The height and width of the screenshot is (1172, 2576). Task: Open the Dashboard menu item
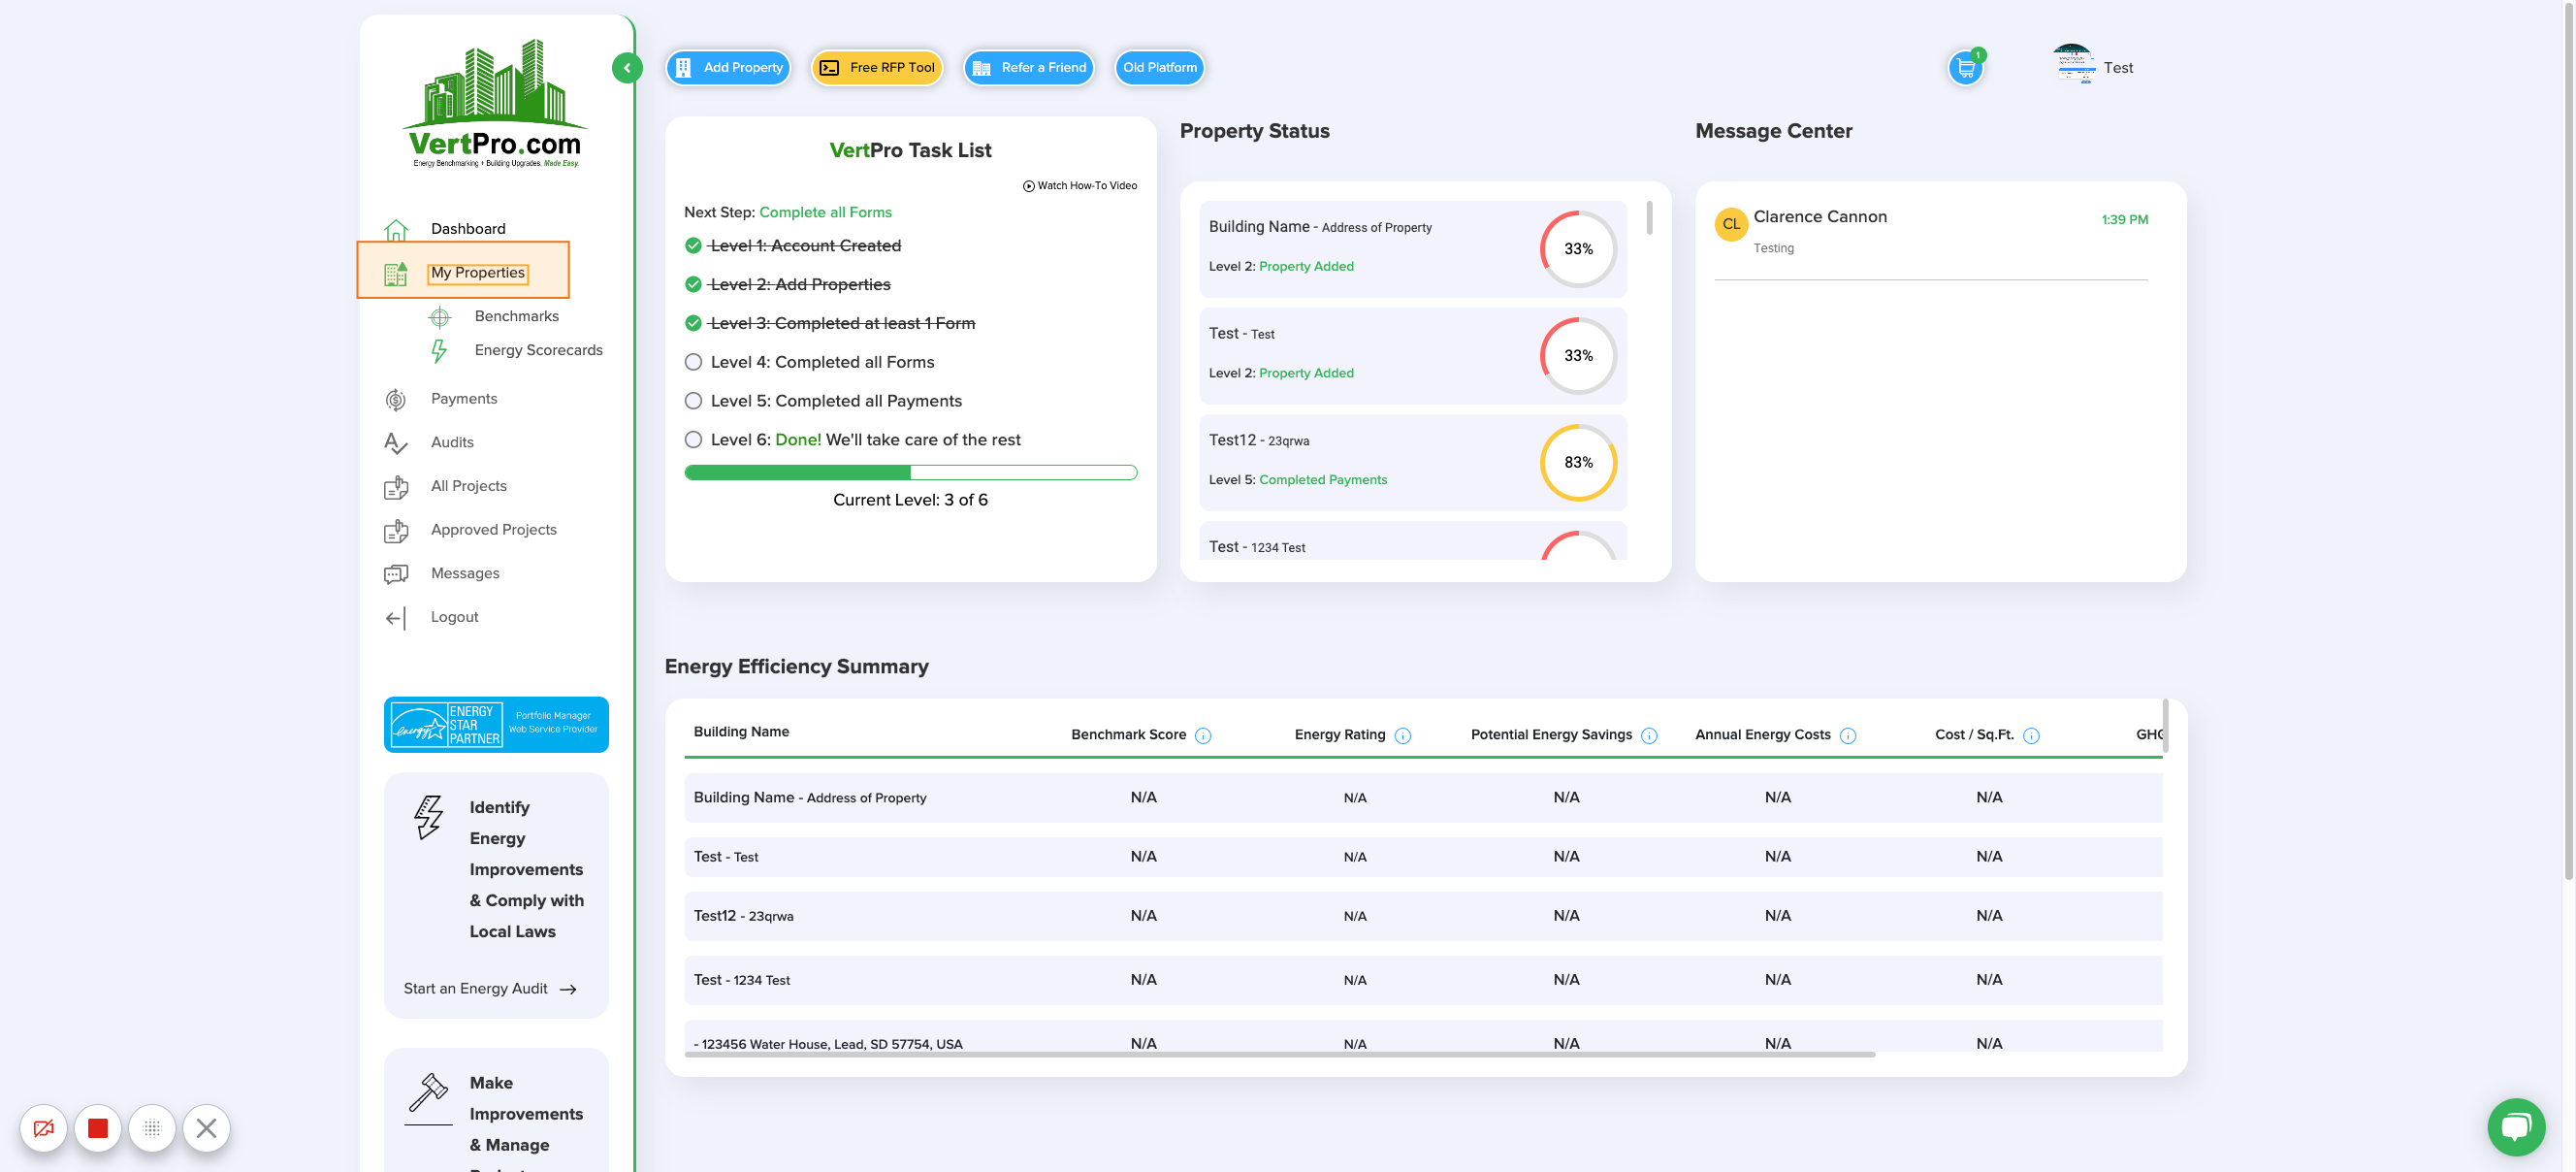coord(468,229)
